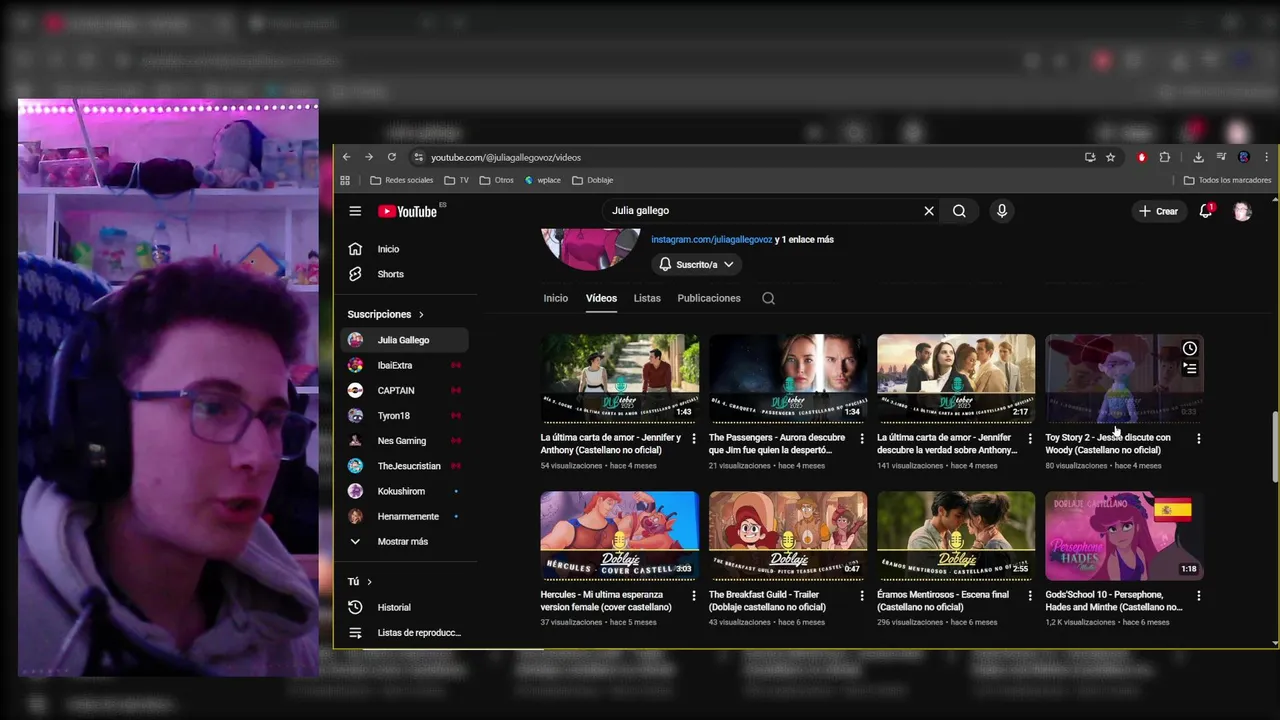Expand Mostrar más in subscriptions
1280x720 pixels.
pyautogui.click(x=403, y=541)
